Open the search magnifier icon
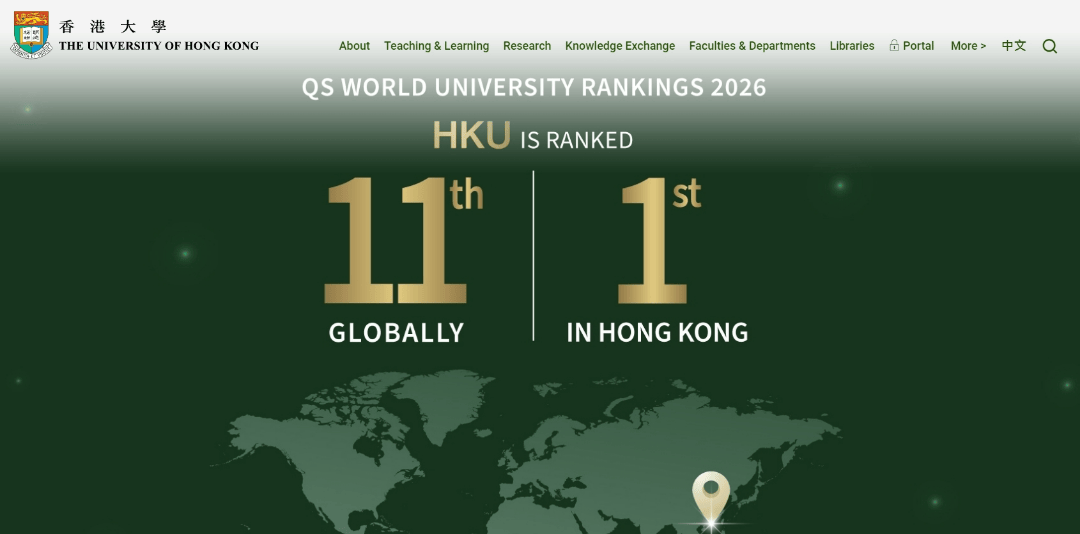This screenshot has height=534, width=1080. (x=1049, y=46)
